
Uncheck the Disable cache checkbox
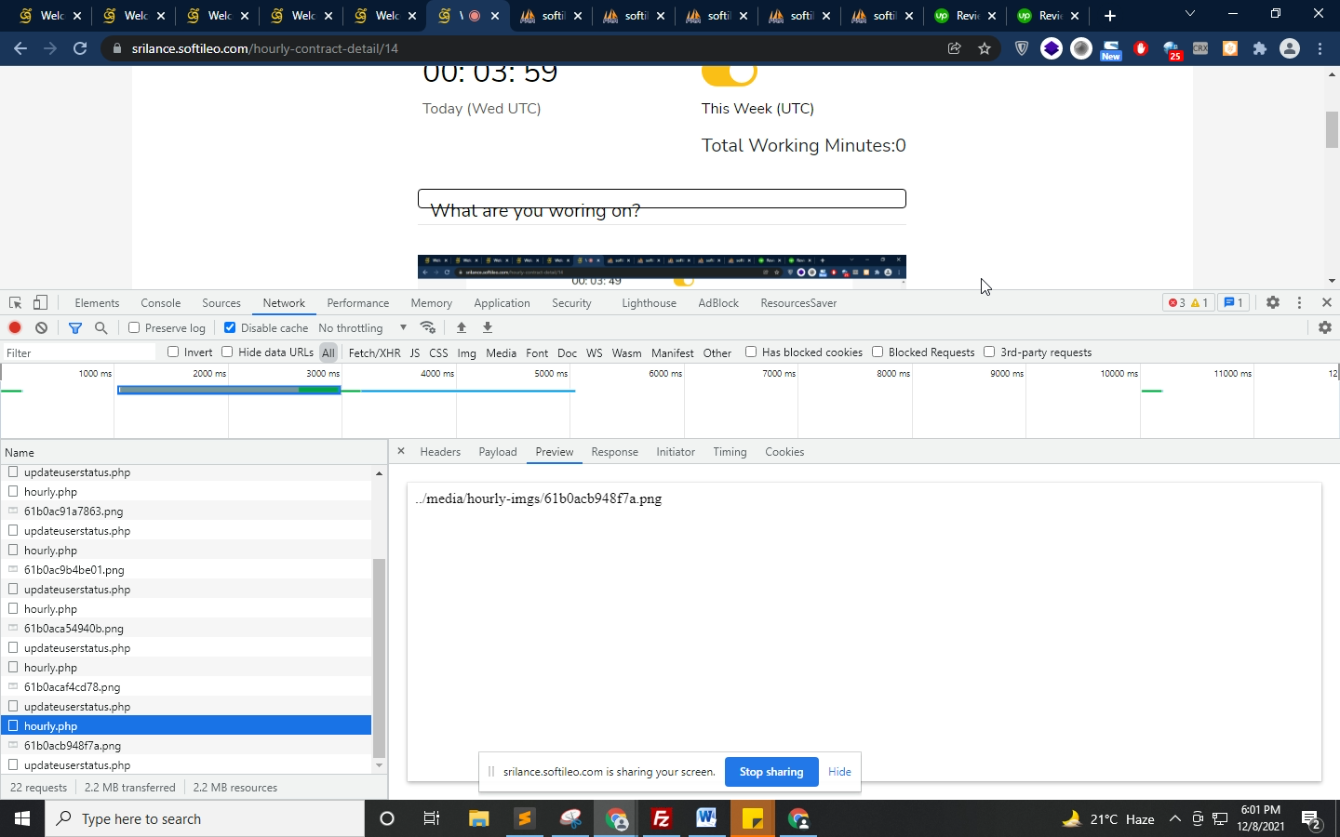pos(230,328)
